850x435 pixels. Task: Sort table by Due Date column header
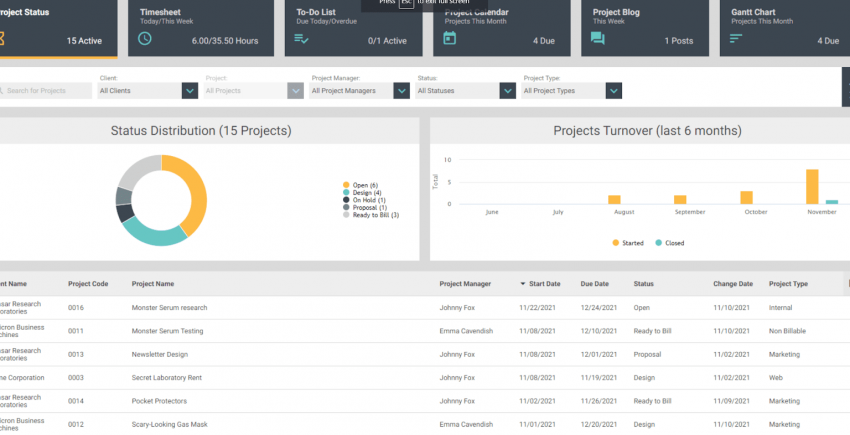point(594,284)
